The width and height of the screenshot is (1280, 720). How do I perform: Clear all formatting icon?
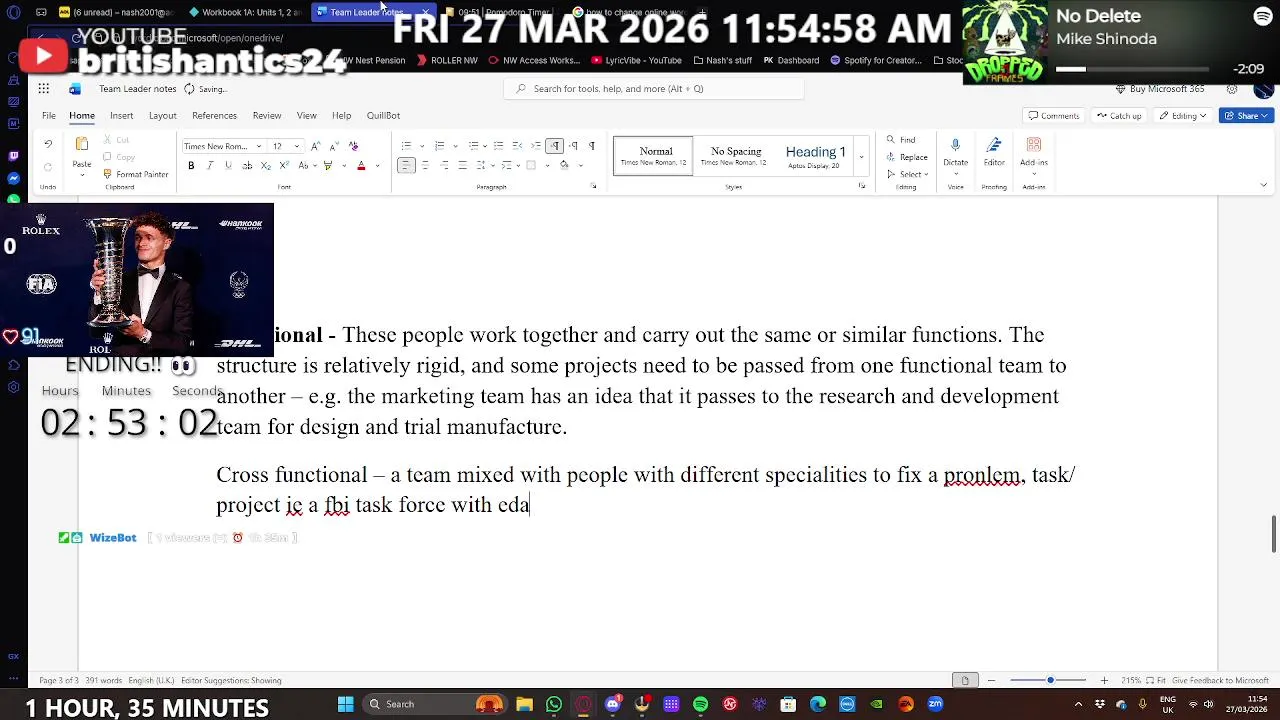[x=353, y=146]
